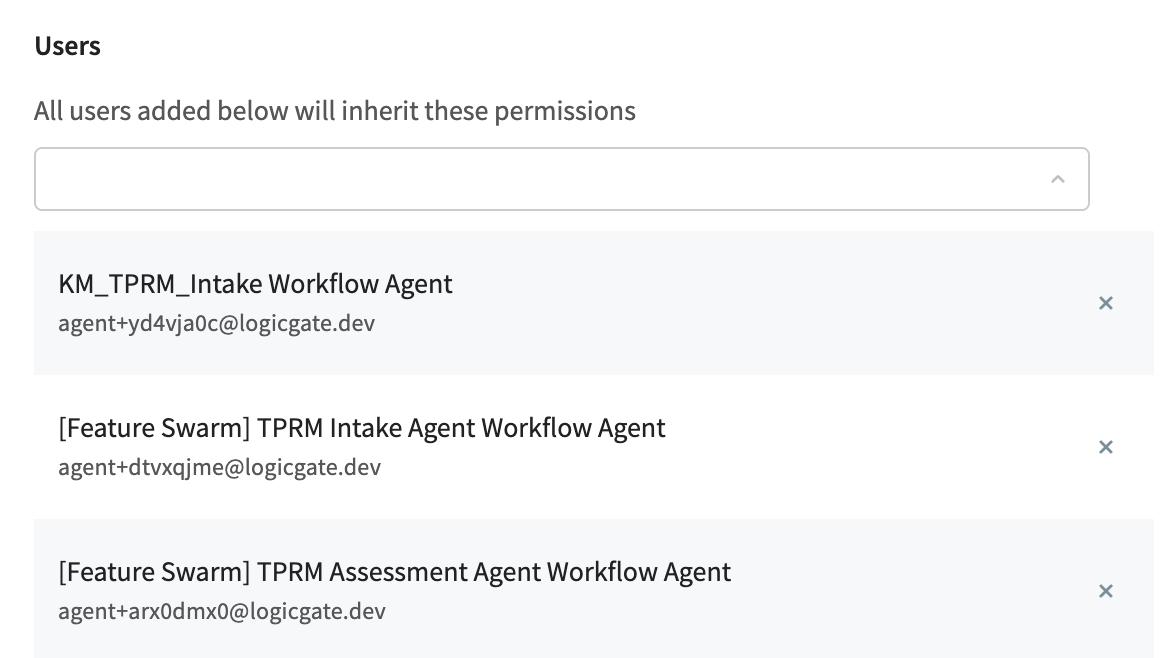
Task: Click the '[Feature Swarm]' prefix of Assessment Agent
Action: pos(154,572)
